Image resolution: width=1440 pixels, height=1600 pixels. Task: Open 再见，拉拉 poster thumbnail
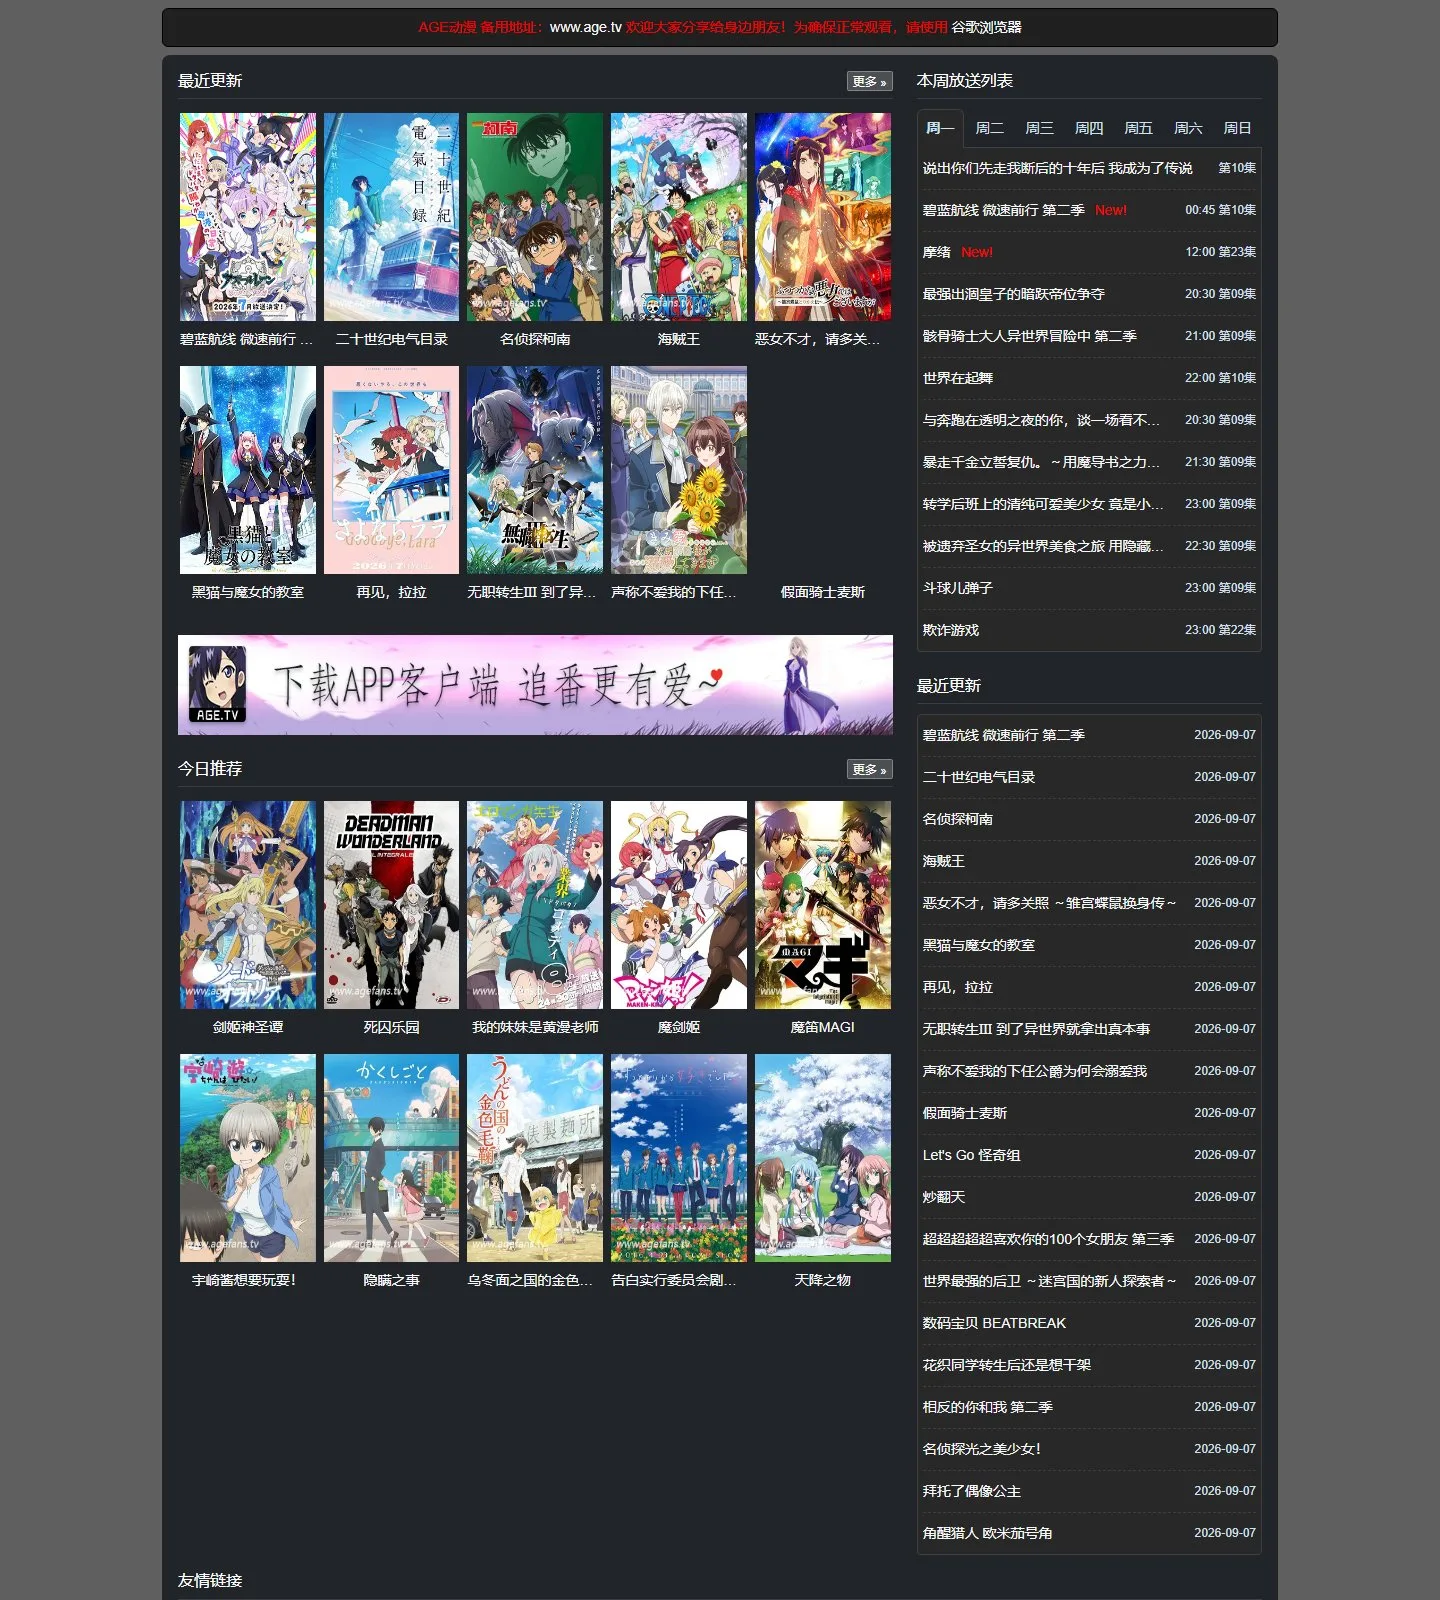(391, 470)
